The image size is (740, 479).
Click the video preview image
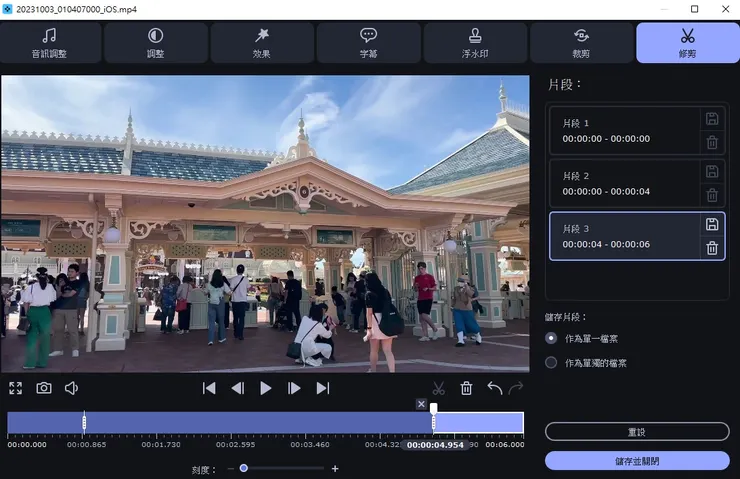(x=265, y=224)
